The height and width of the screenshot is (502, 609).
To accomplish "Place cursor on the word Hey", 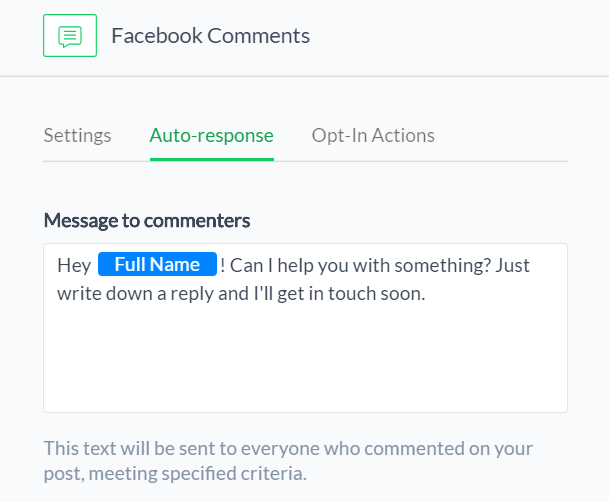I will (73, 265).
